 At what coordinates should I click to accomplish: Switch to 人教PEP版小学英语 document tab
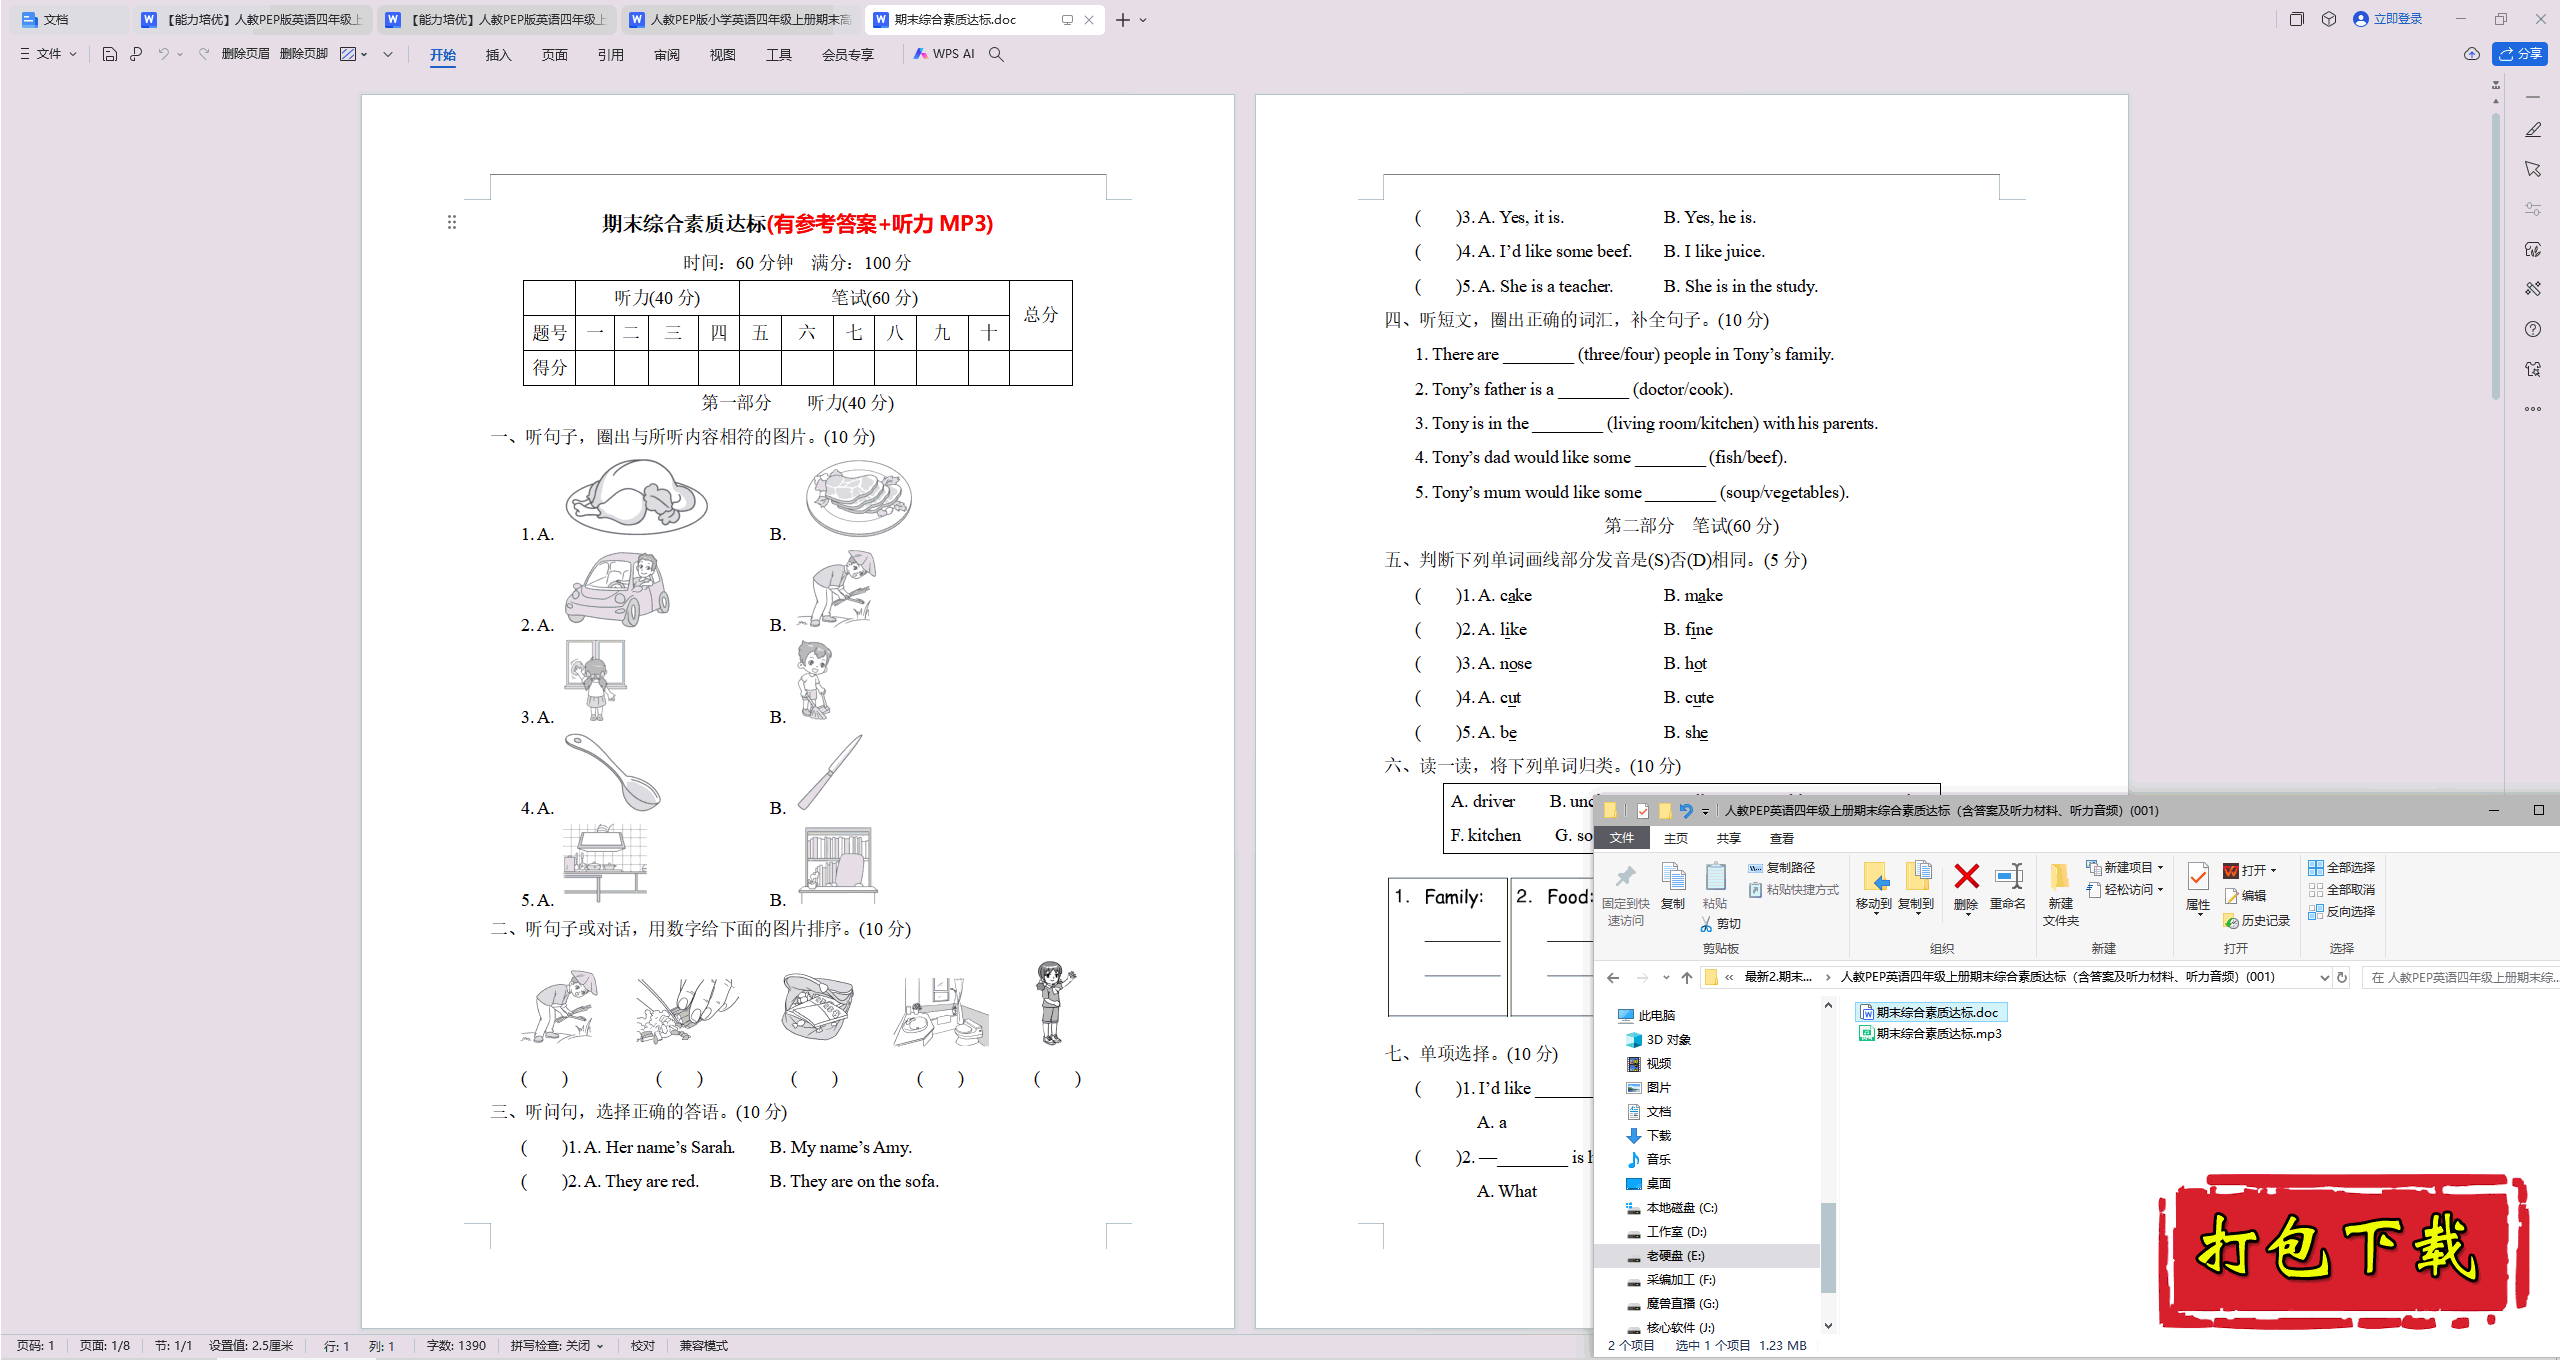pos(740,19)
